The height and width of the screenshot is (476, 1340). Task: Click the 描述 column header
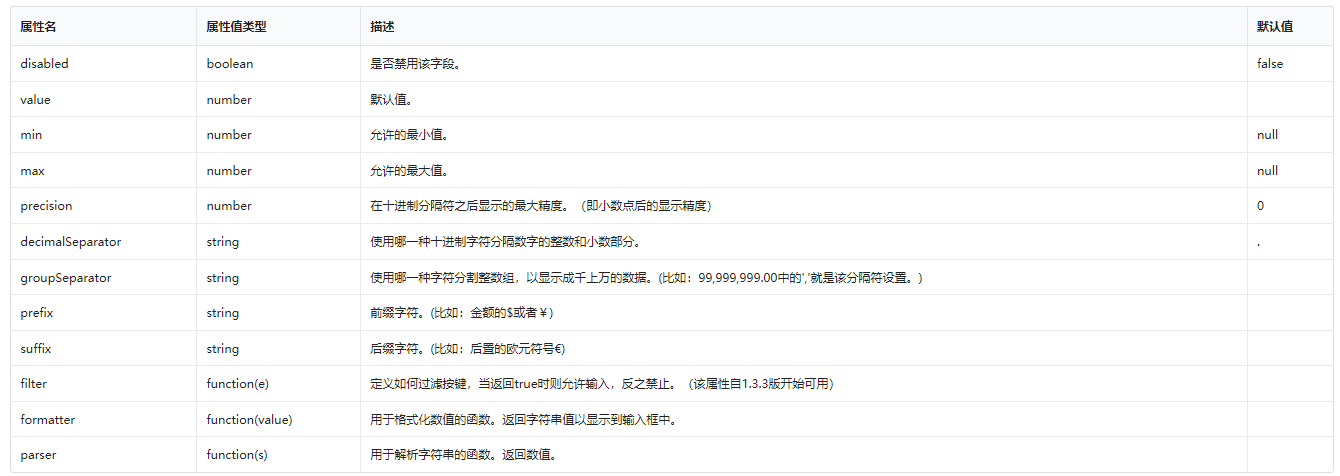click(x=383, y=27)
